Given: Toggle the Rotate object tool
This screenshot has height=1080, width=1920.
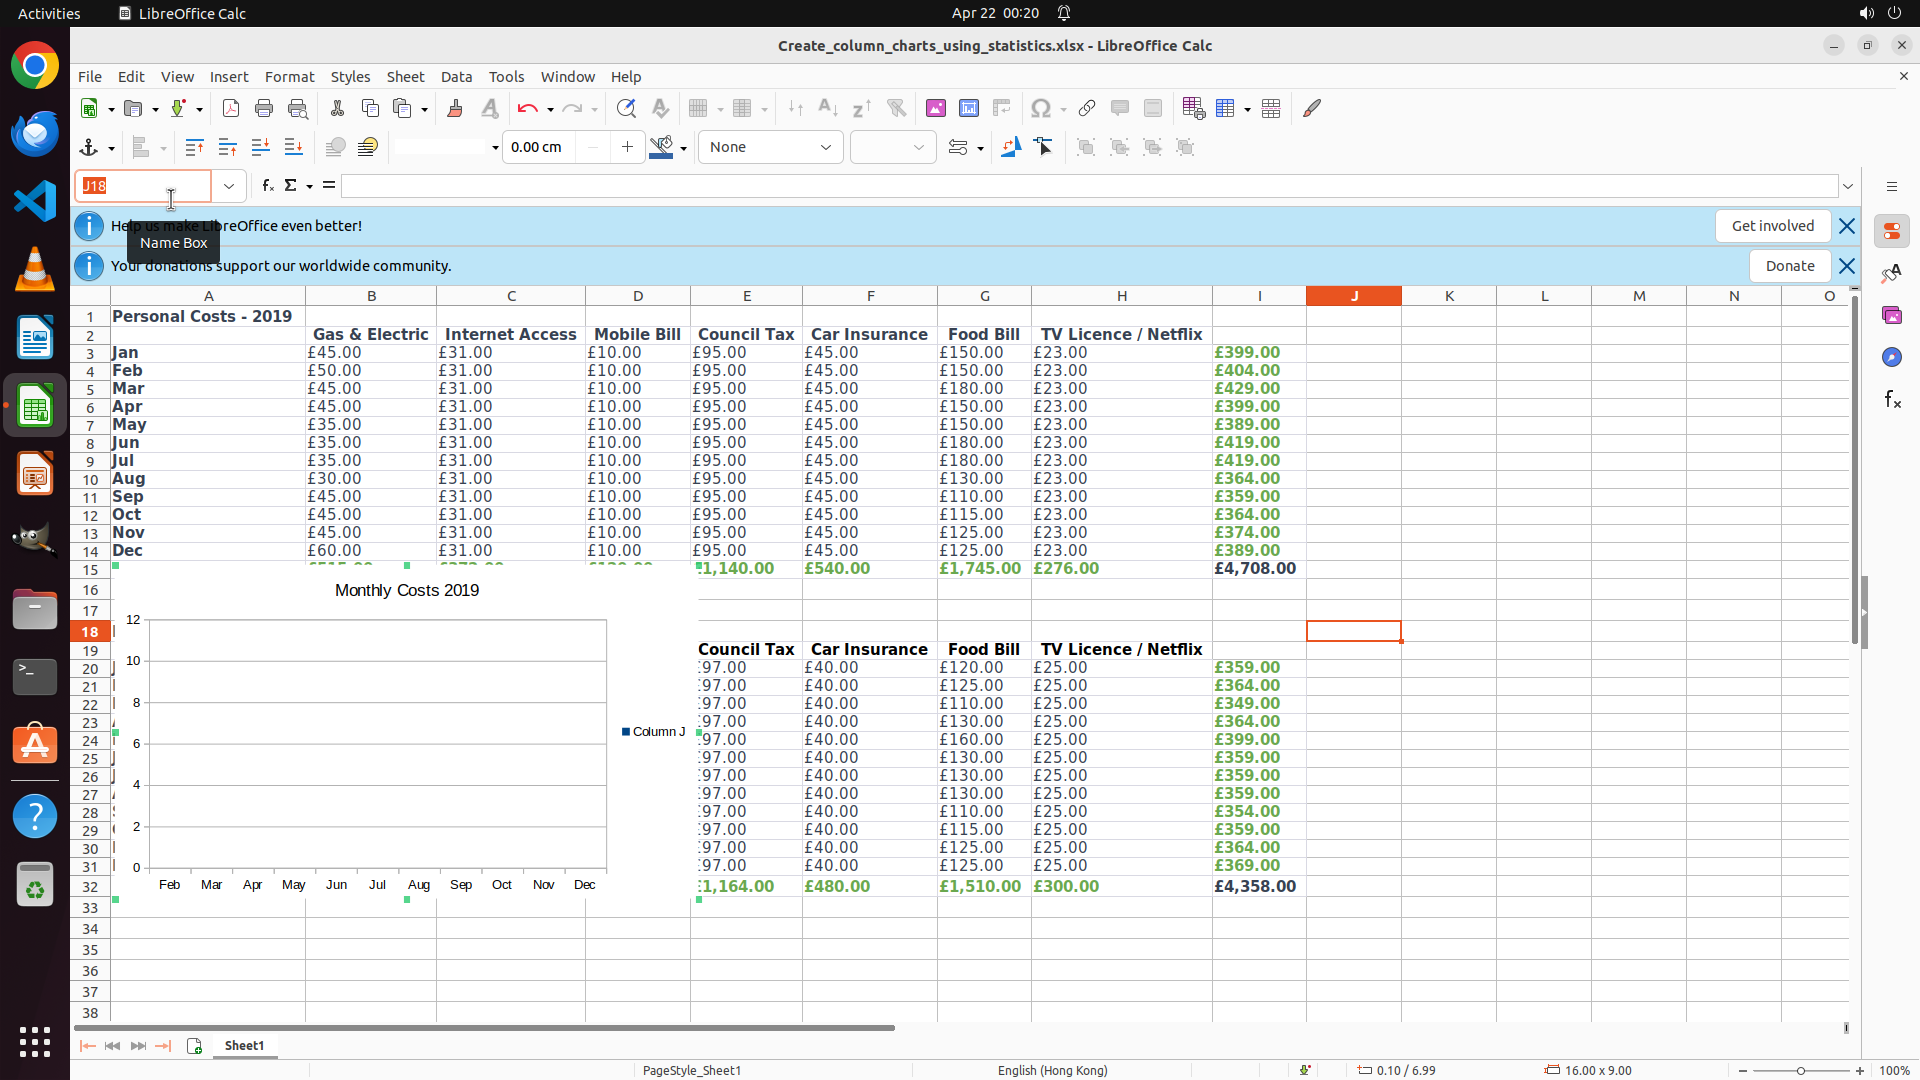Looking at the screenshot, I should (1011, 147).
